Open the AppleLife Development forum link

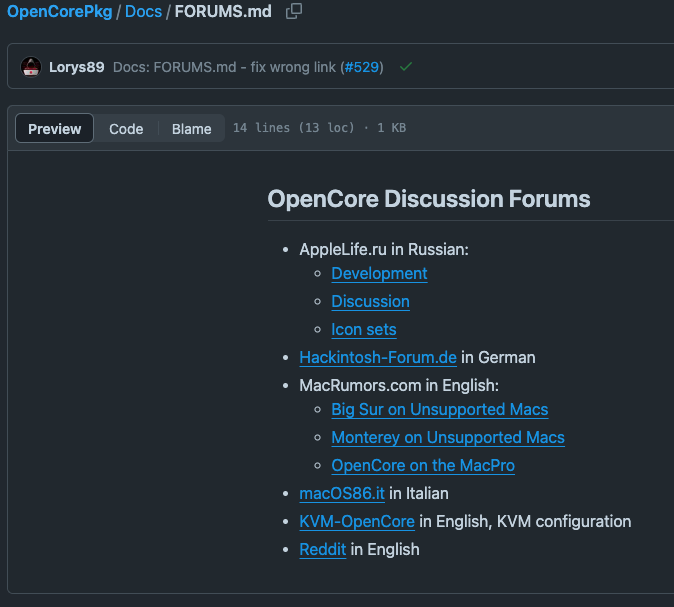[379, 274]
